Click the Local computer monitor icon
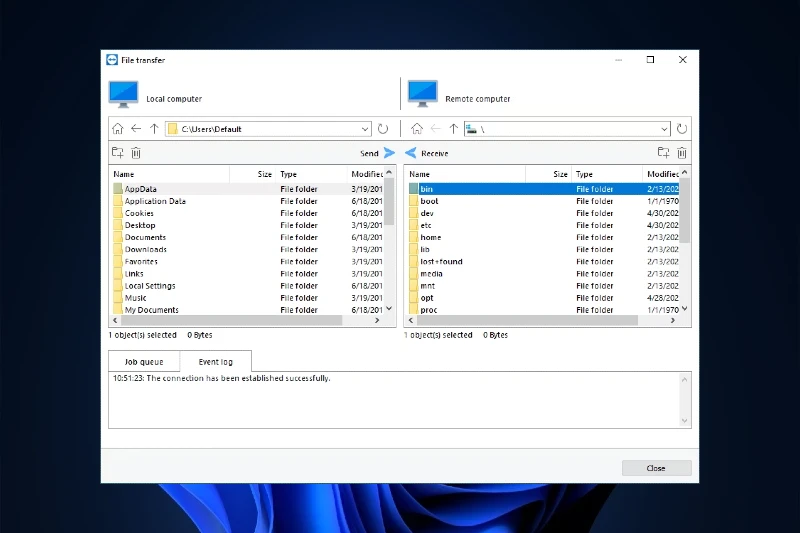Image resolution: width=800 pixels, height=533 pixels. coord(123,94)
